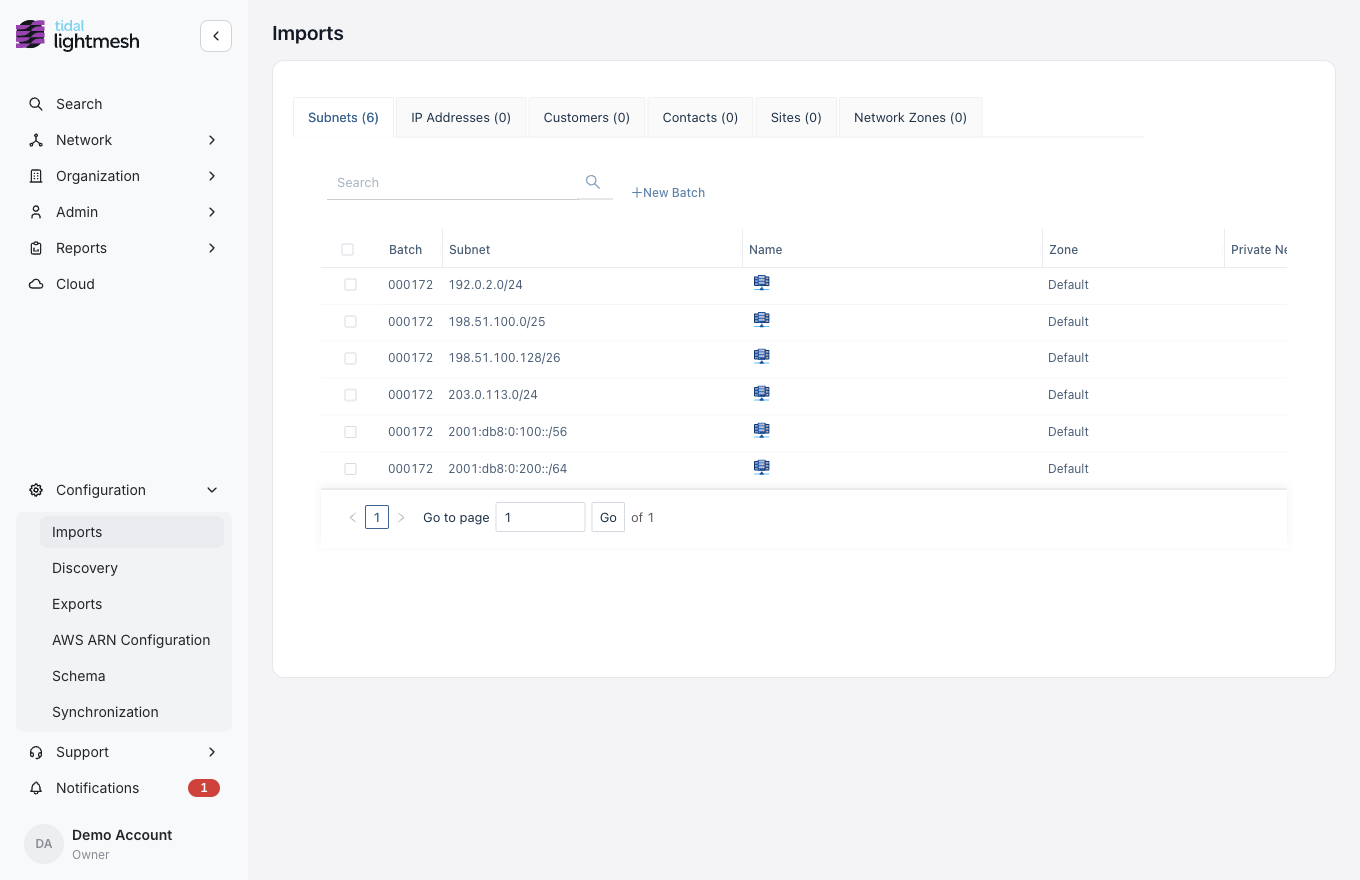Click the Search magnifier icon in sidebar
The width and height of the screenshot is (1360, 880).
click(x=36, y=104)
